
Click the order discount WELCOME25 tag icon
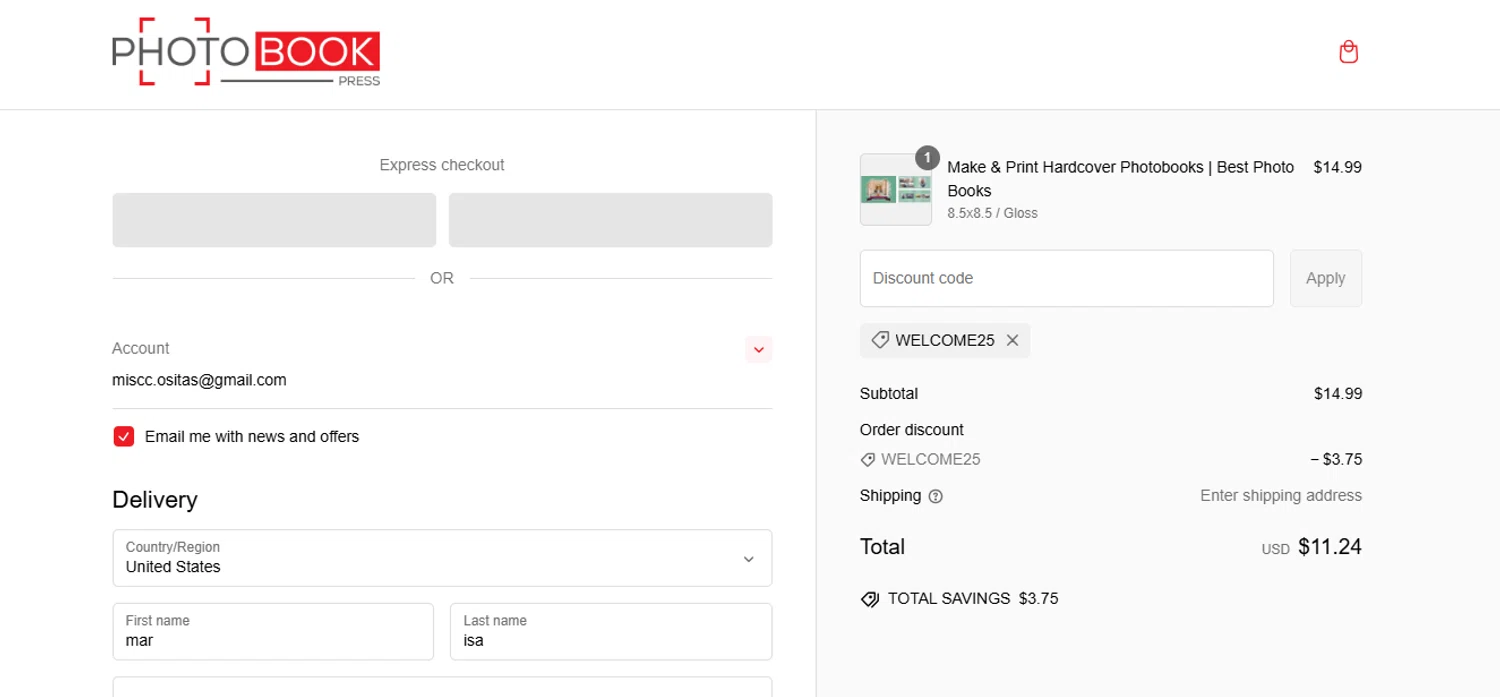point(868,460)
